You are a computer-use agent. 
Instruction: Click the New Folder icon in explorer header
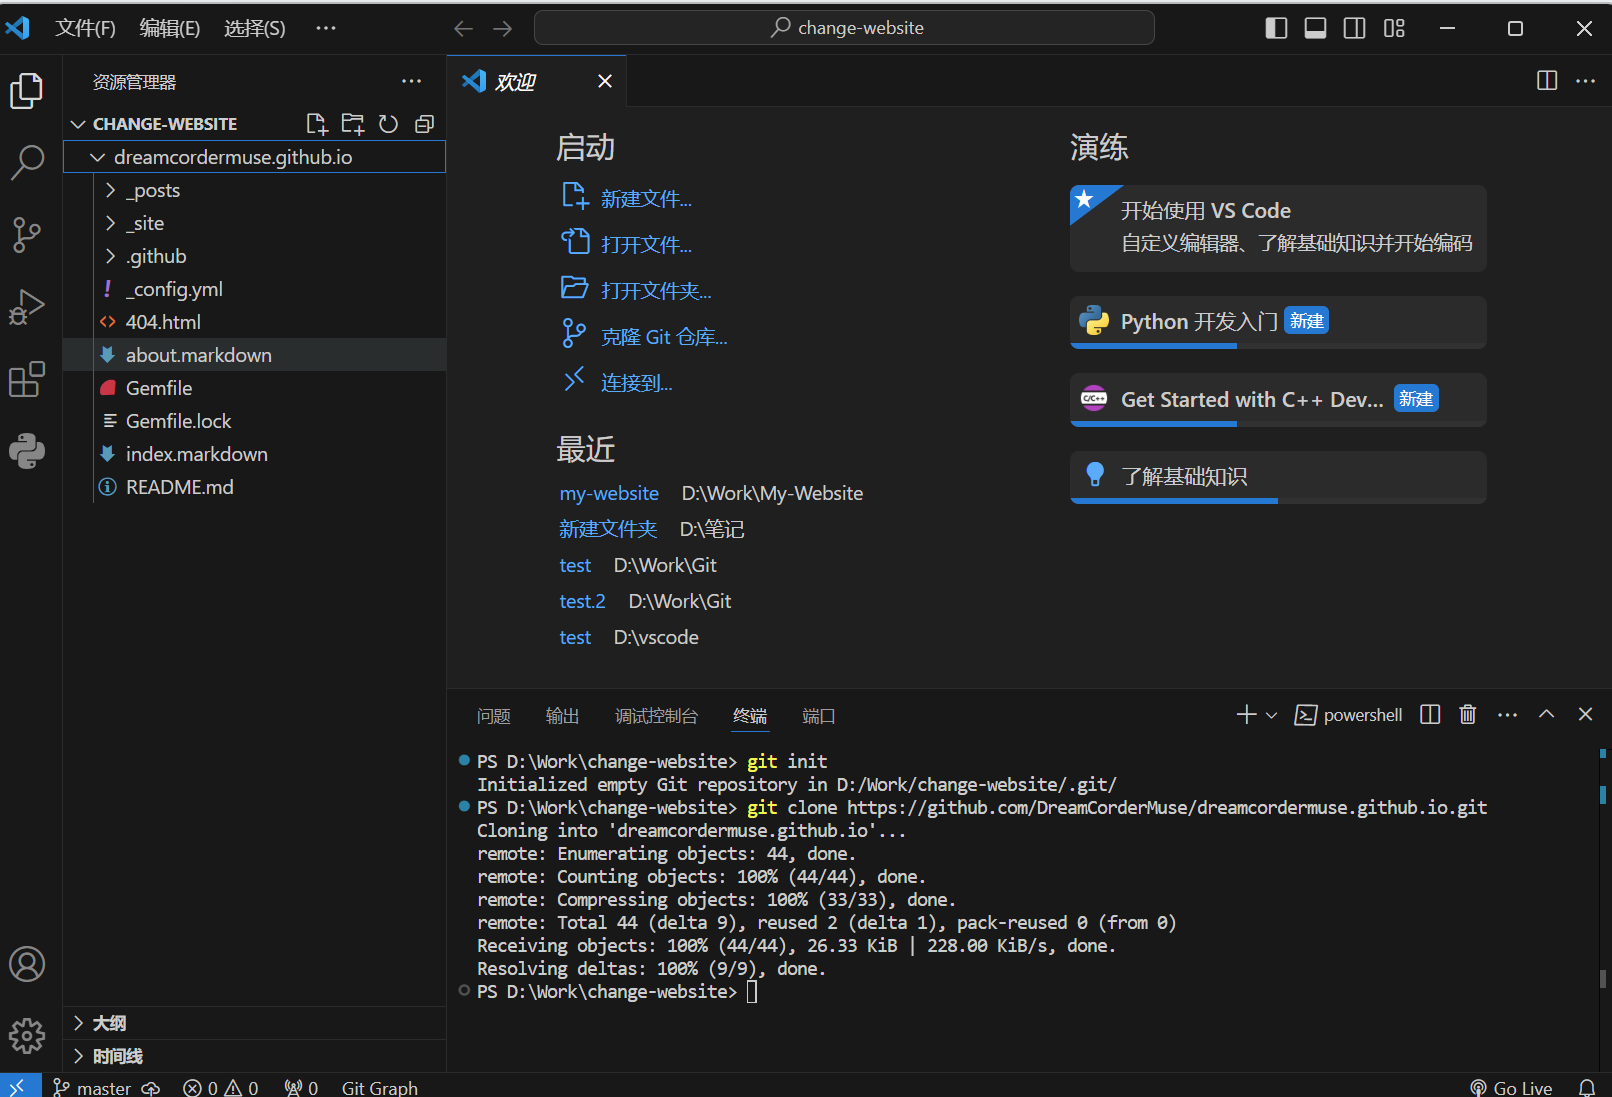pyautogui.click(x=352, y=124)
